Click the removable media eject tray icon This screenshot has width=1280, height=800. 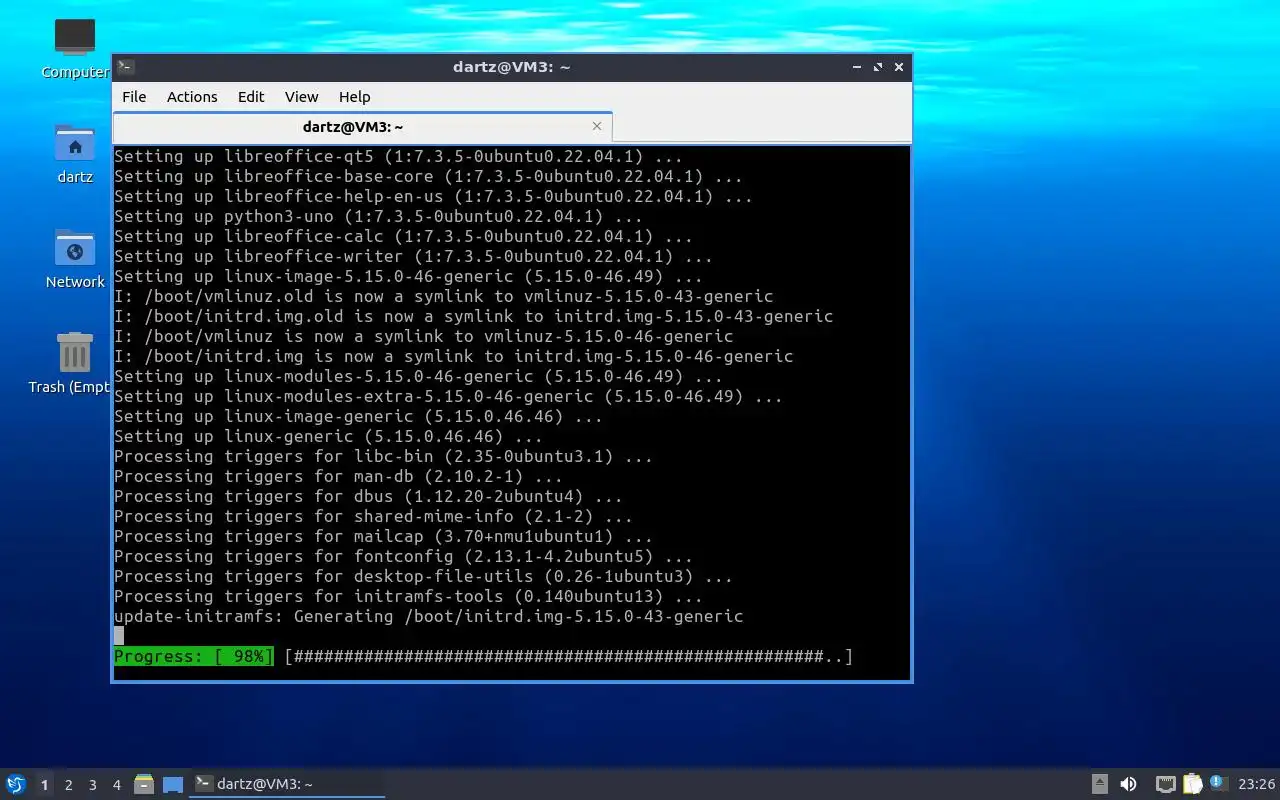tap(1099, 784)
